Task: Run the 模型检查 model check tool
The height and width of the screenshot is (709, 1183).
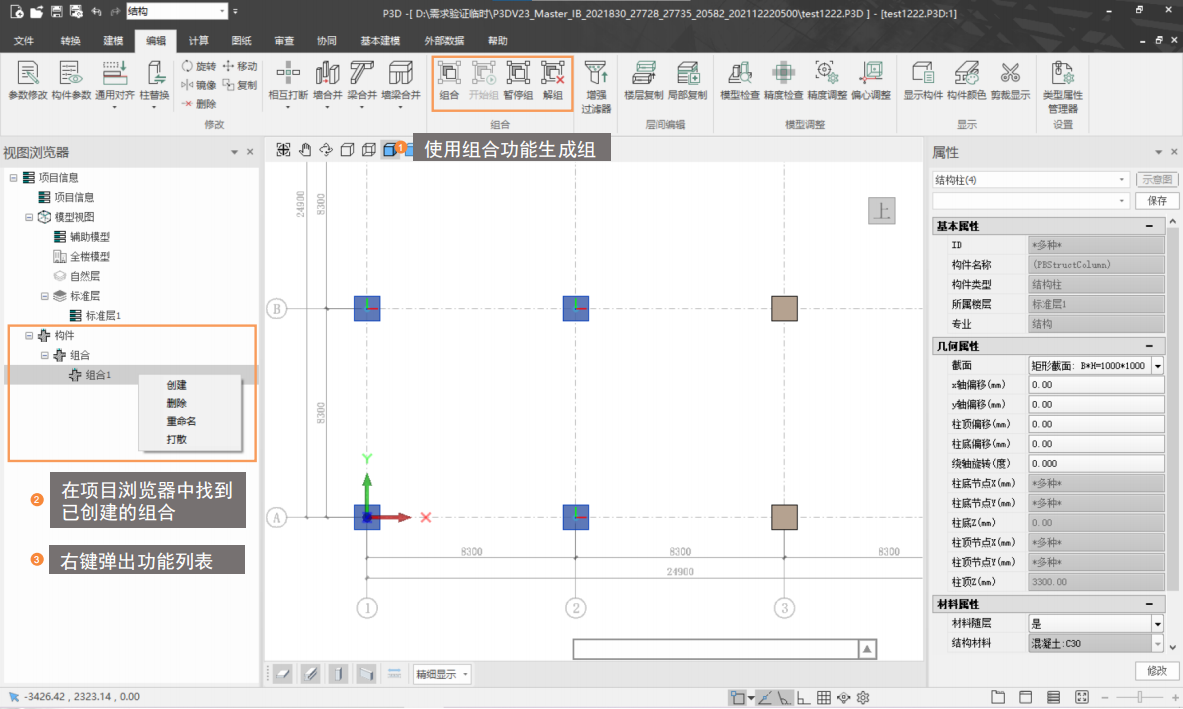Action: pyautogui.click(x=740, y=79)
